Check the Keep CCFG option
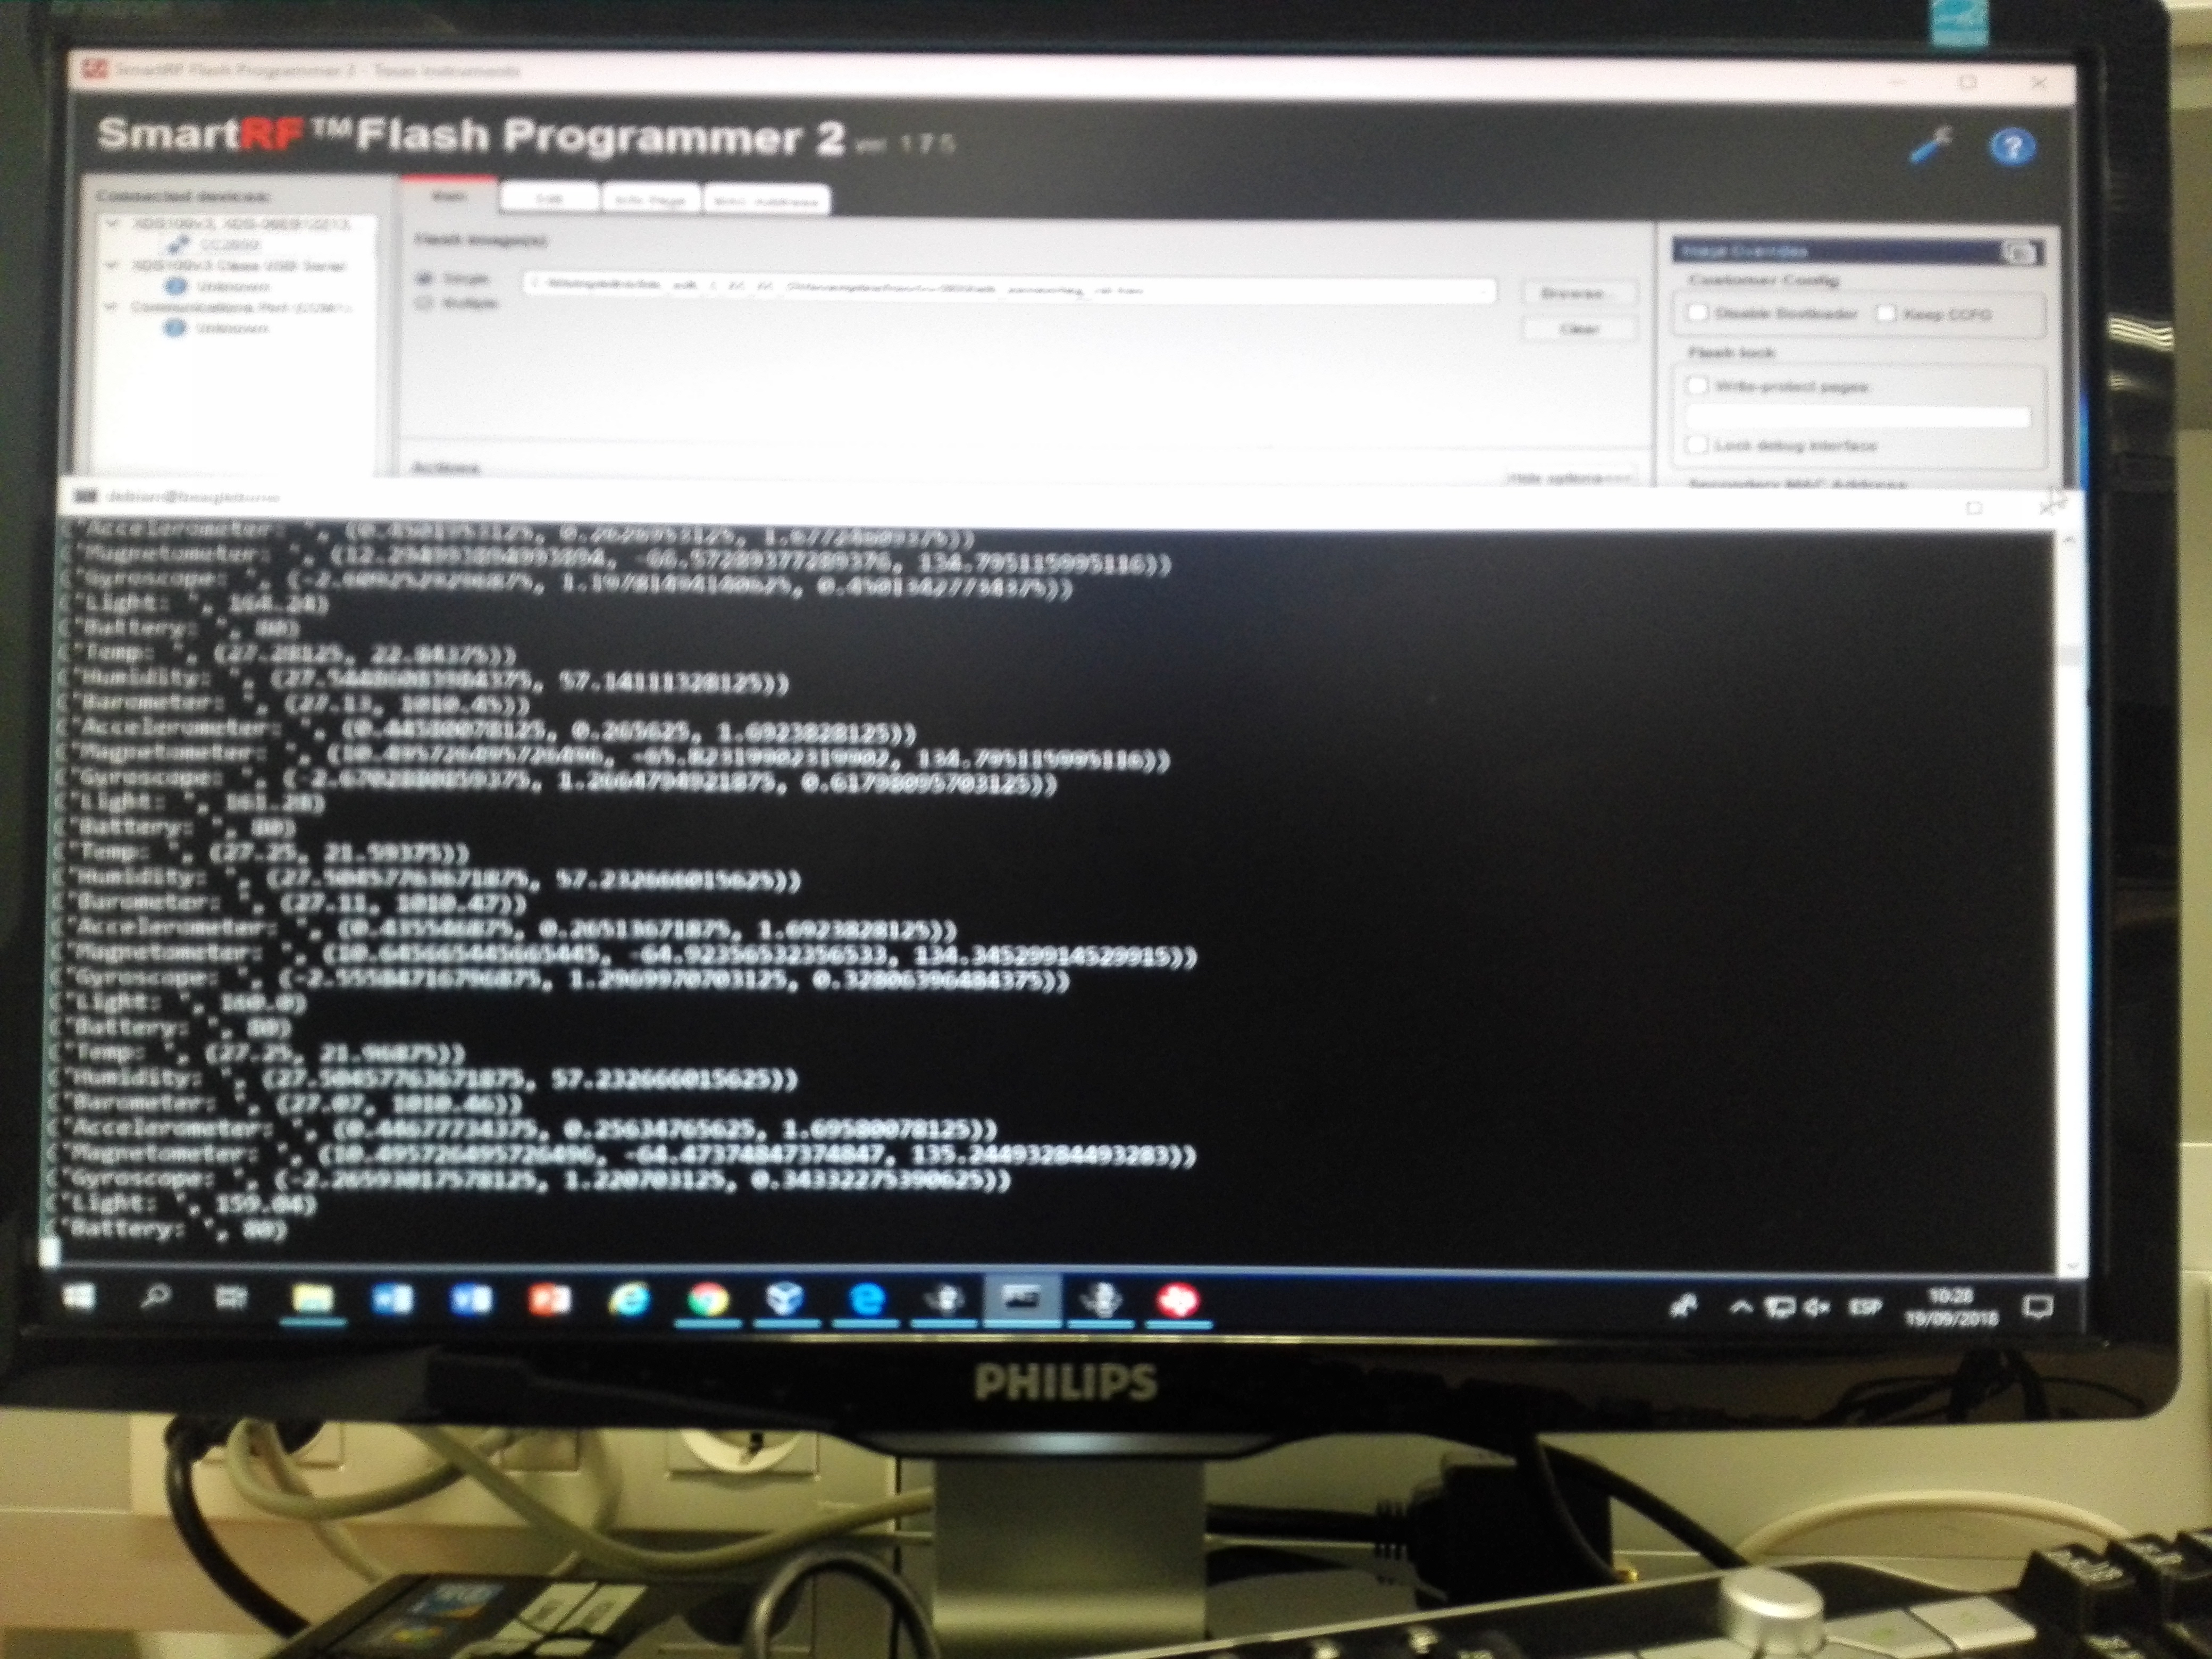 (1886, 314)
